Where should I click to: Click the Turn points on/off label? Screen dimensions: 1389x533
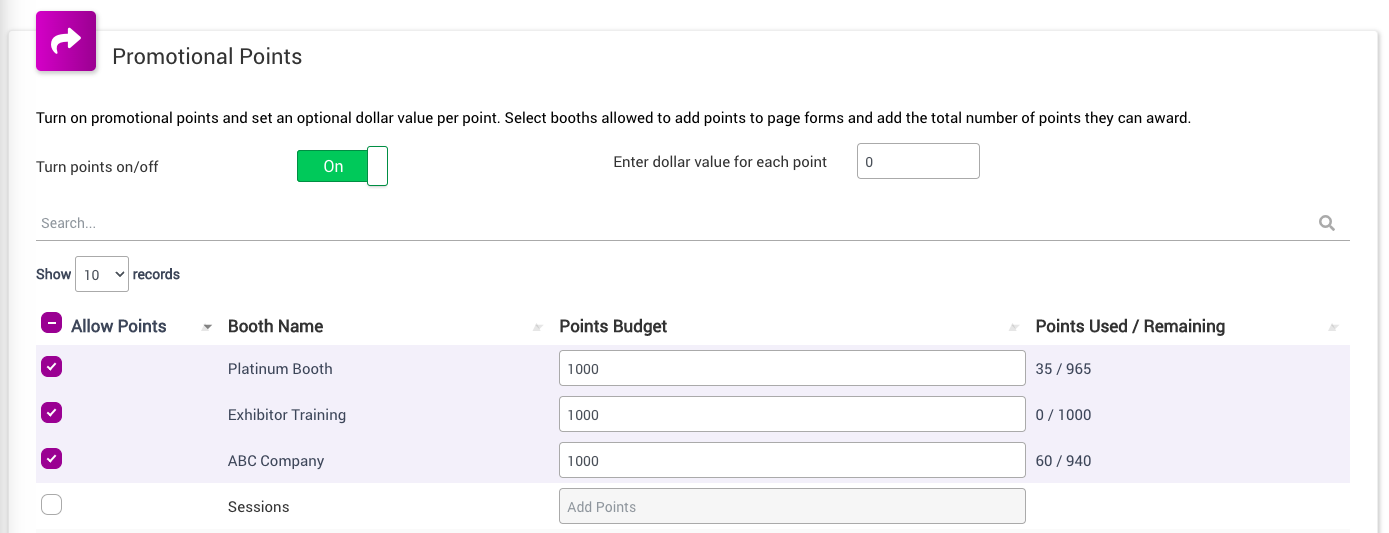click(x=97, y=167)
